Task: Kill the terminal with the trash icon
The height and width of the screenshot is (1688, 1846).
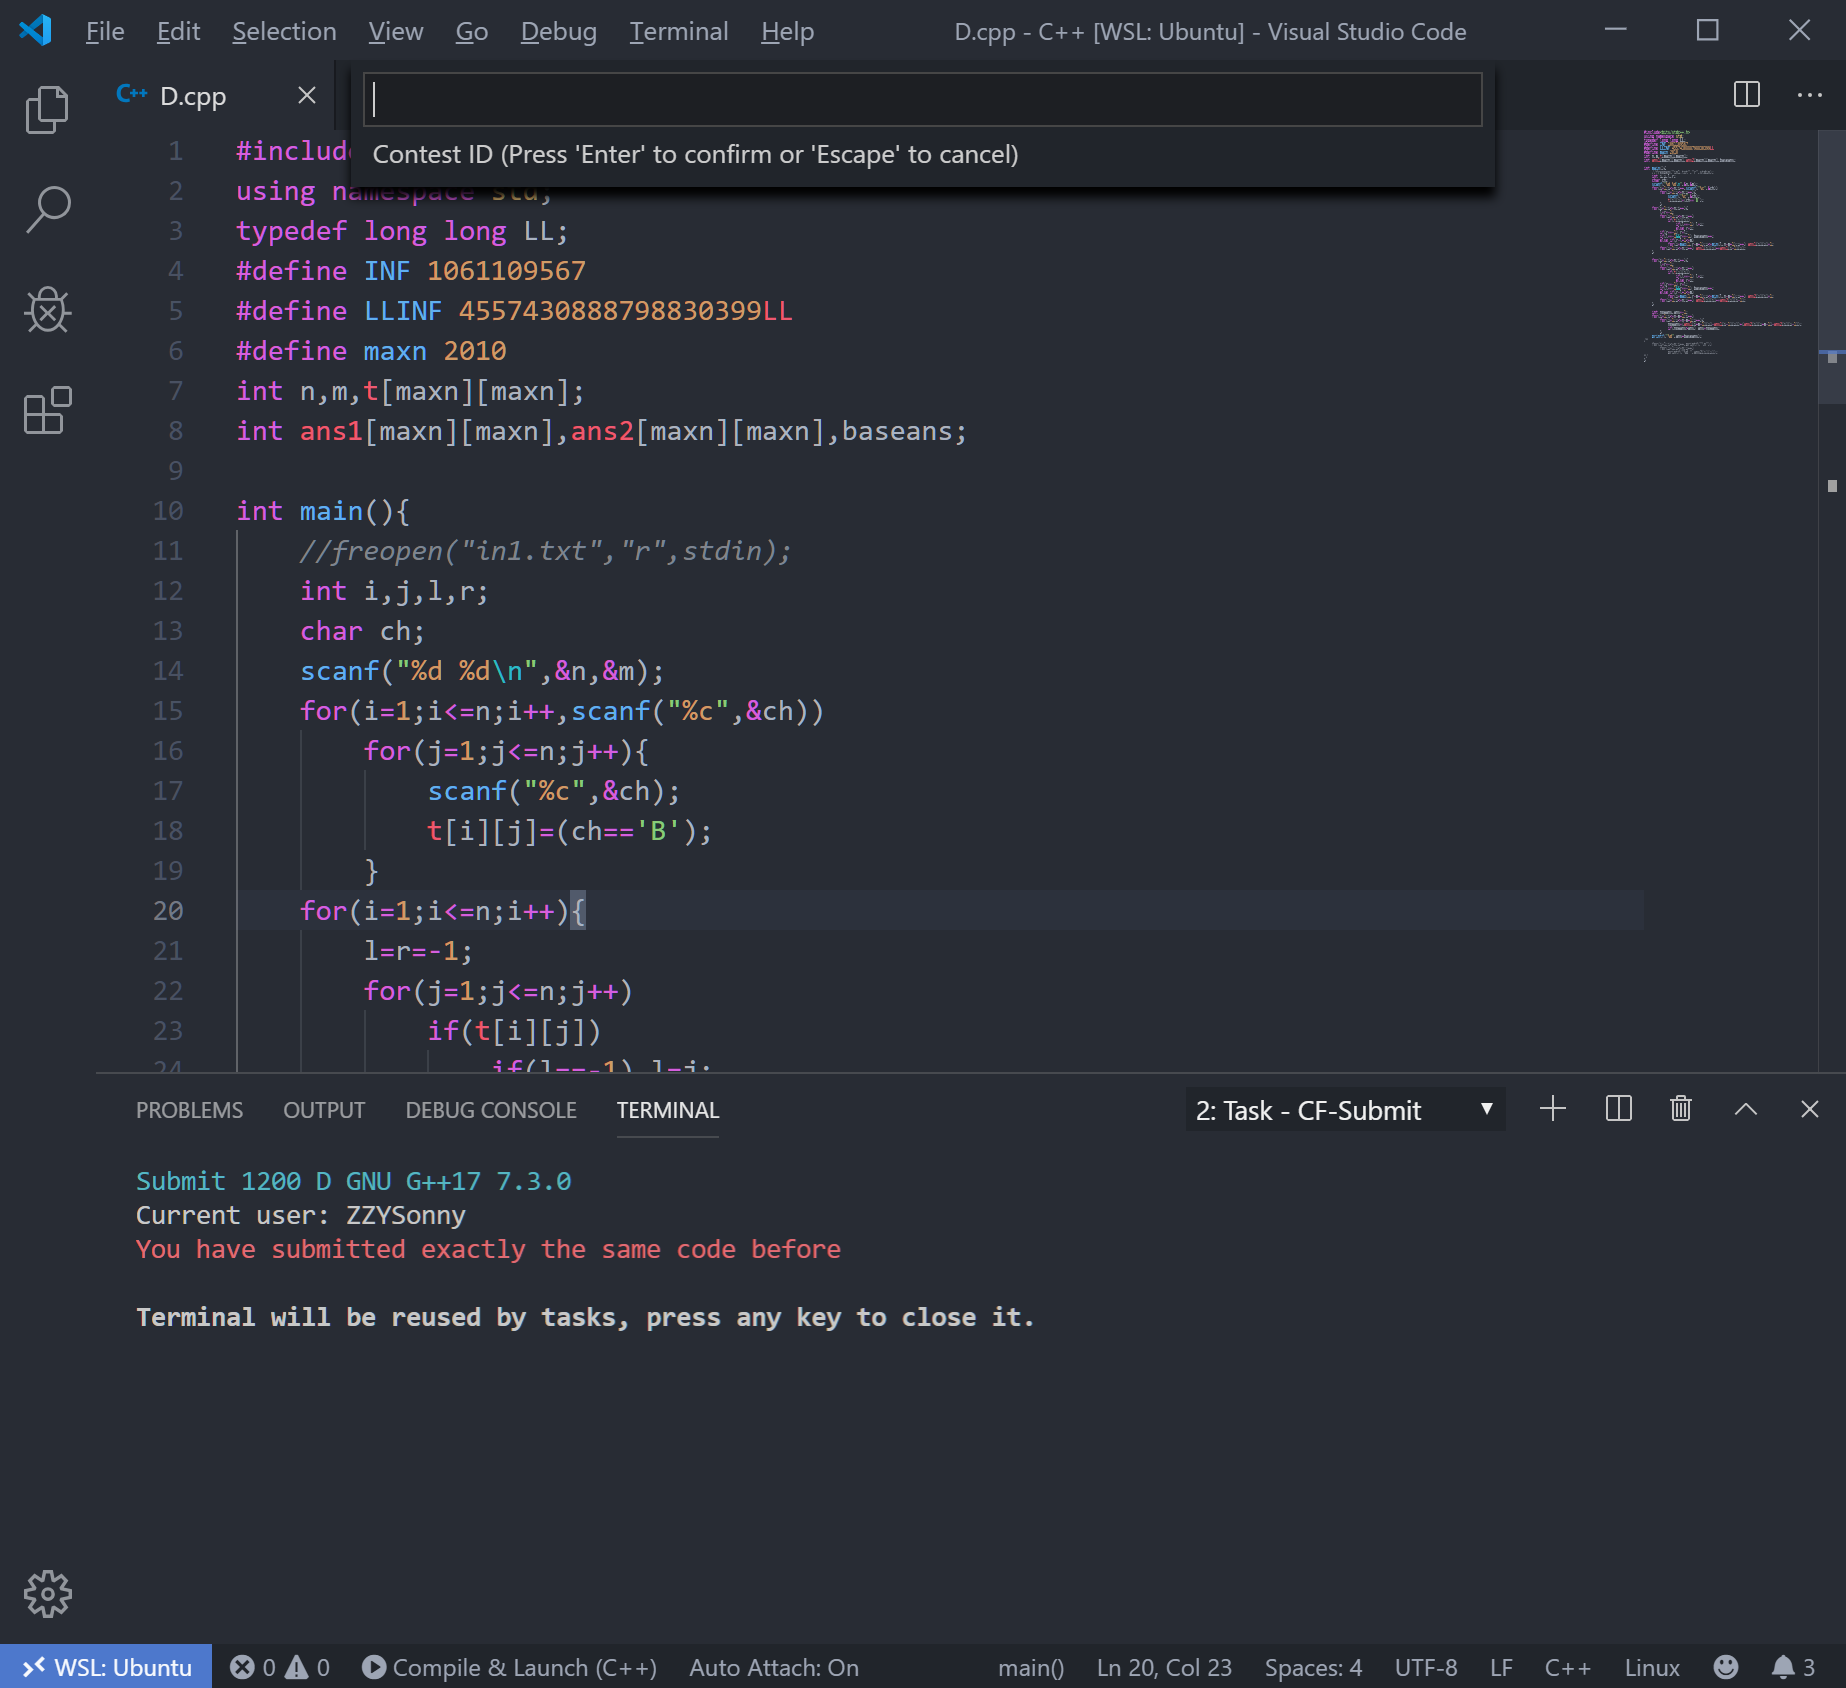Action: [x=1680, y=1109]
